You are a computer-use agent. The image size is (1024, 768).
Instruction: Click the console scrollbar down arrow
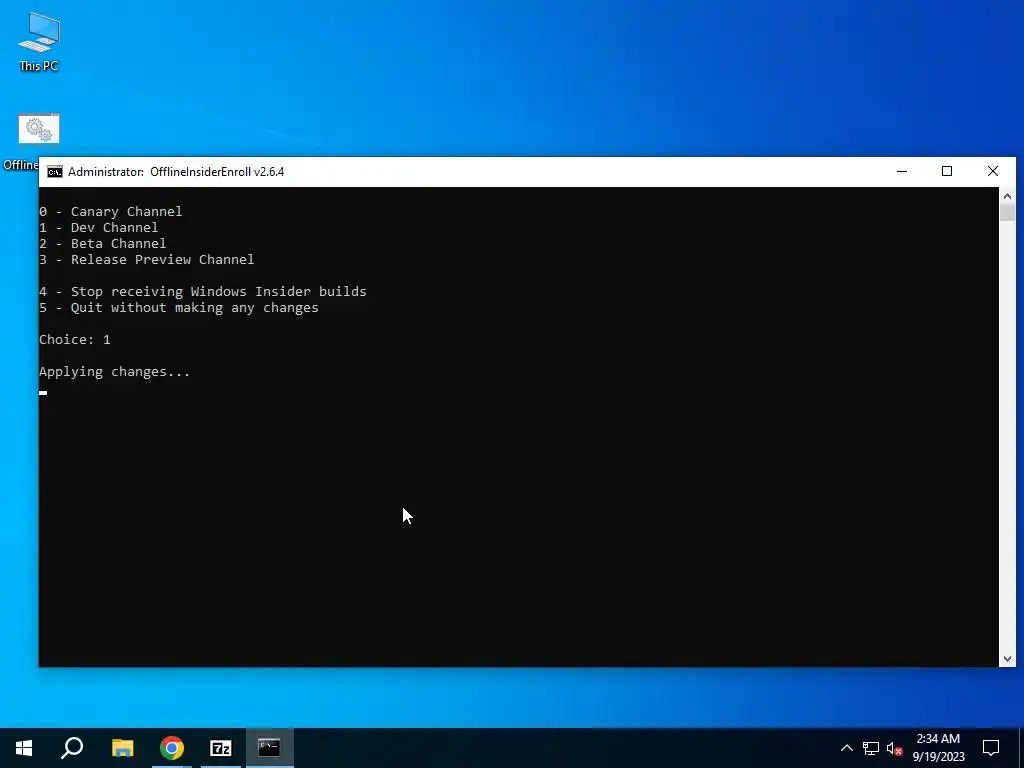click(1007, 659)
